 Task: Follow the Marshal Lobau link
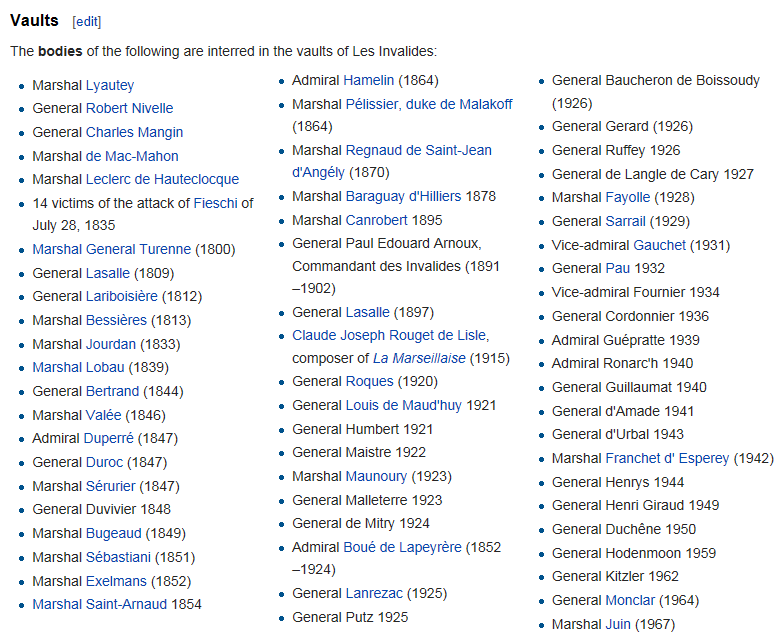point(79,367)
